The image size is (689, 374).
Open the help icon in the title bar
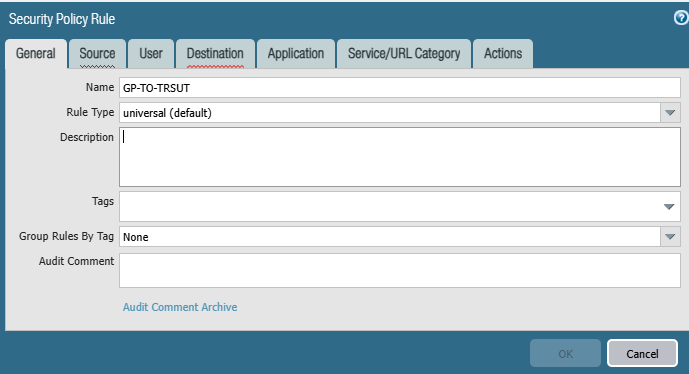pyautogui.click(x=681, y=18)
